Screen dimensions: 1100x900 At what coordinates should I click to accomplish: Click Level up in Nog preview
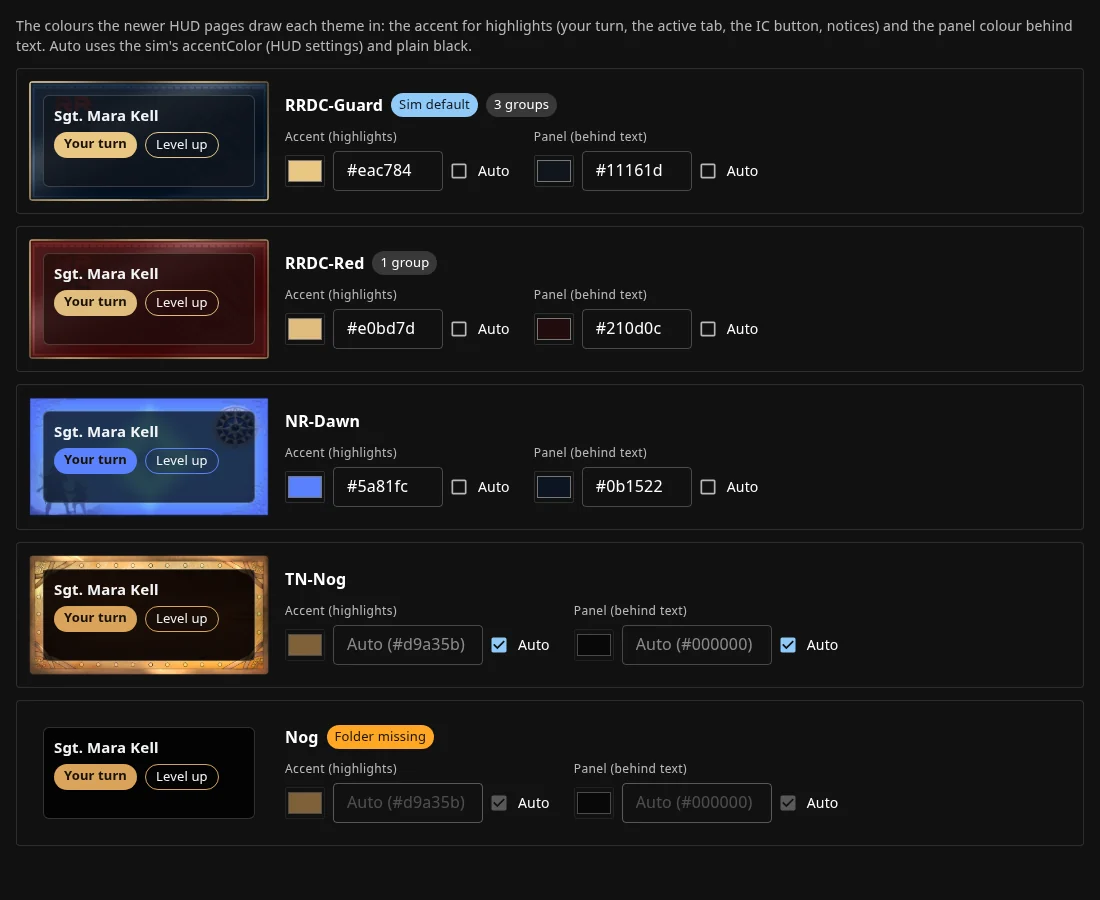(x=182, y=777)
